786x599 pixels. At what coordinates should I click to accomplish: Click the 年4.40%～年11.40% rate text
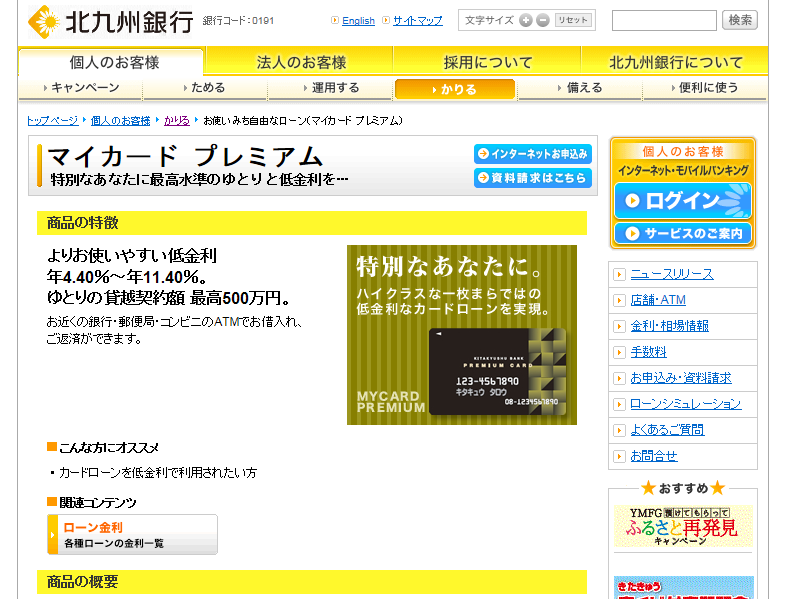click(126, 277)
